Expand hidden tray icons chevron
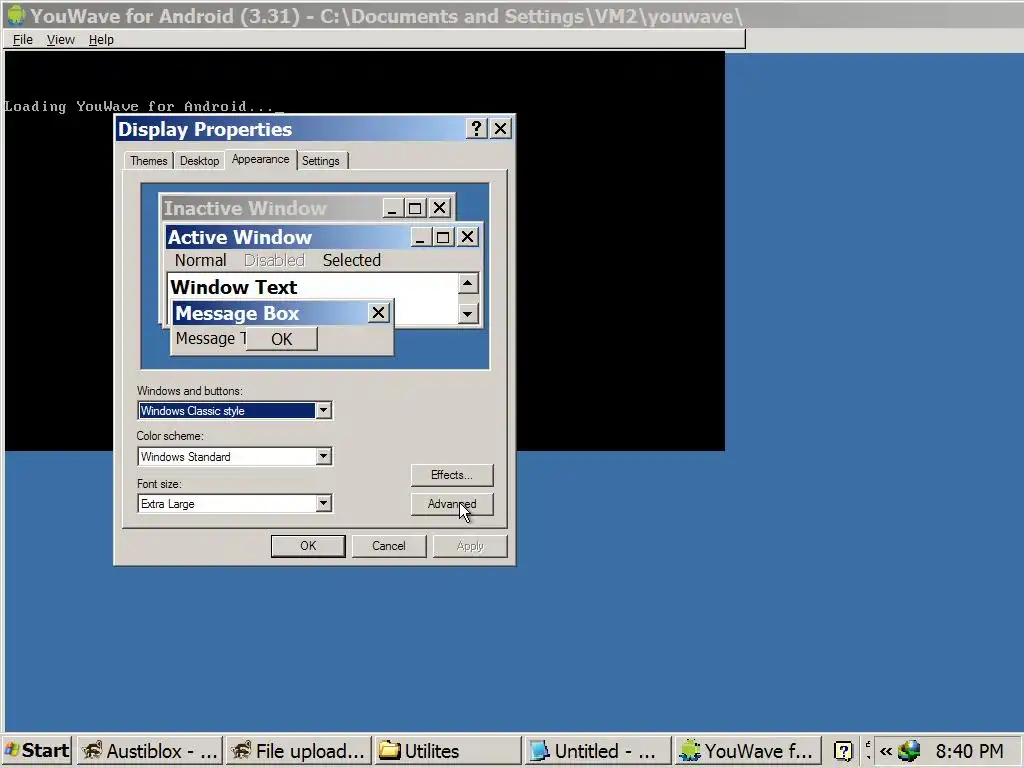 click(886, 751)
